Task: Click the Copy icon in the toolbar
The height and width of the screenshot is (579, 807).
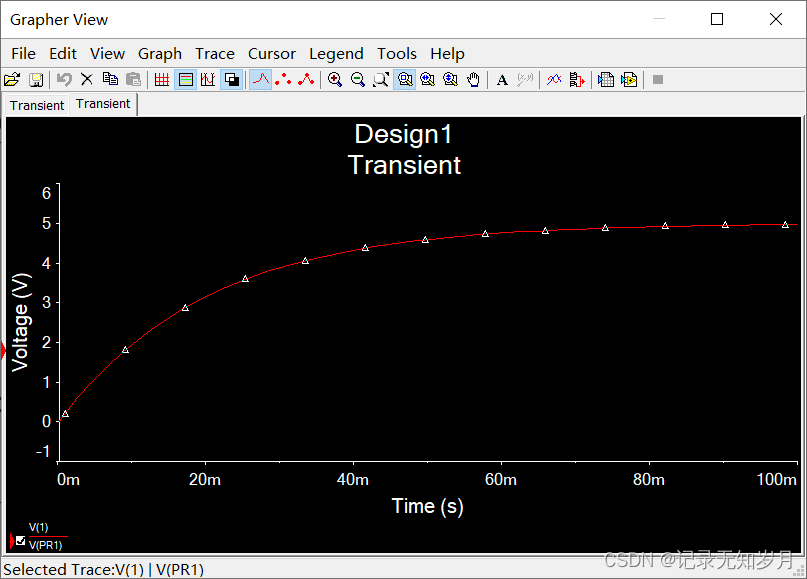Action: coord(110,80)
